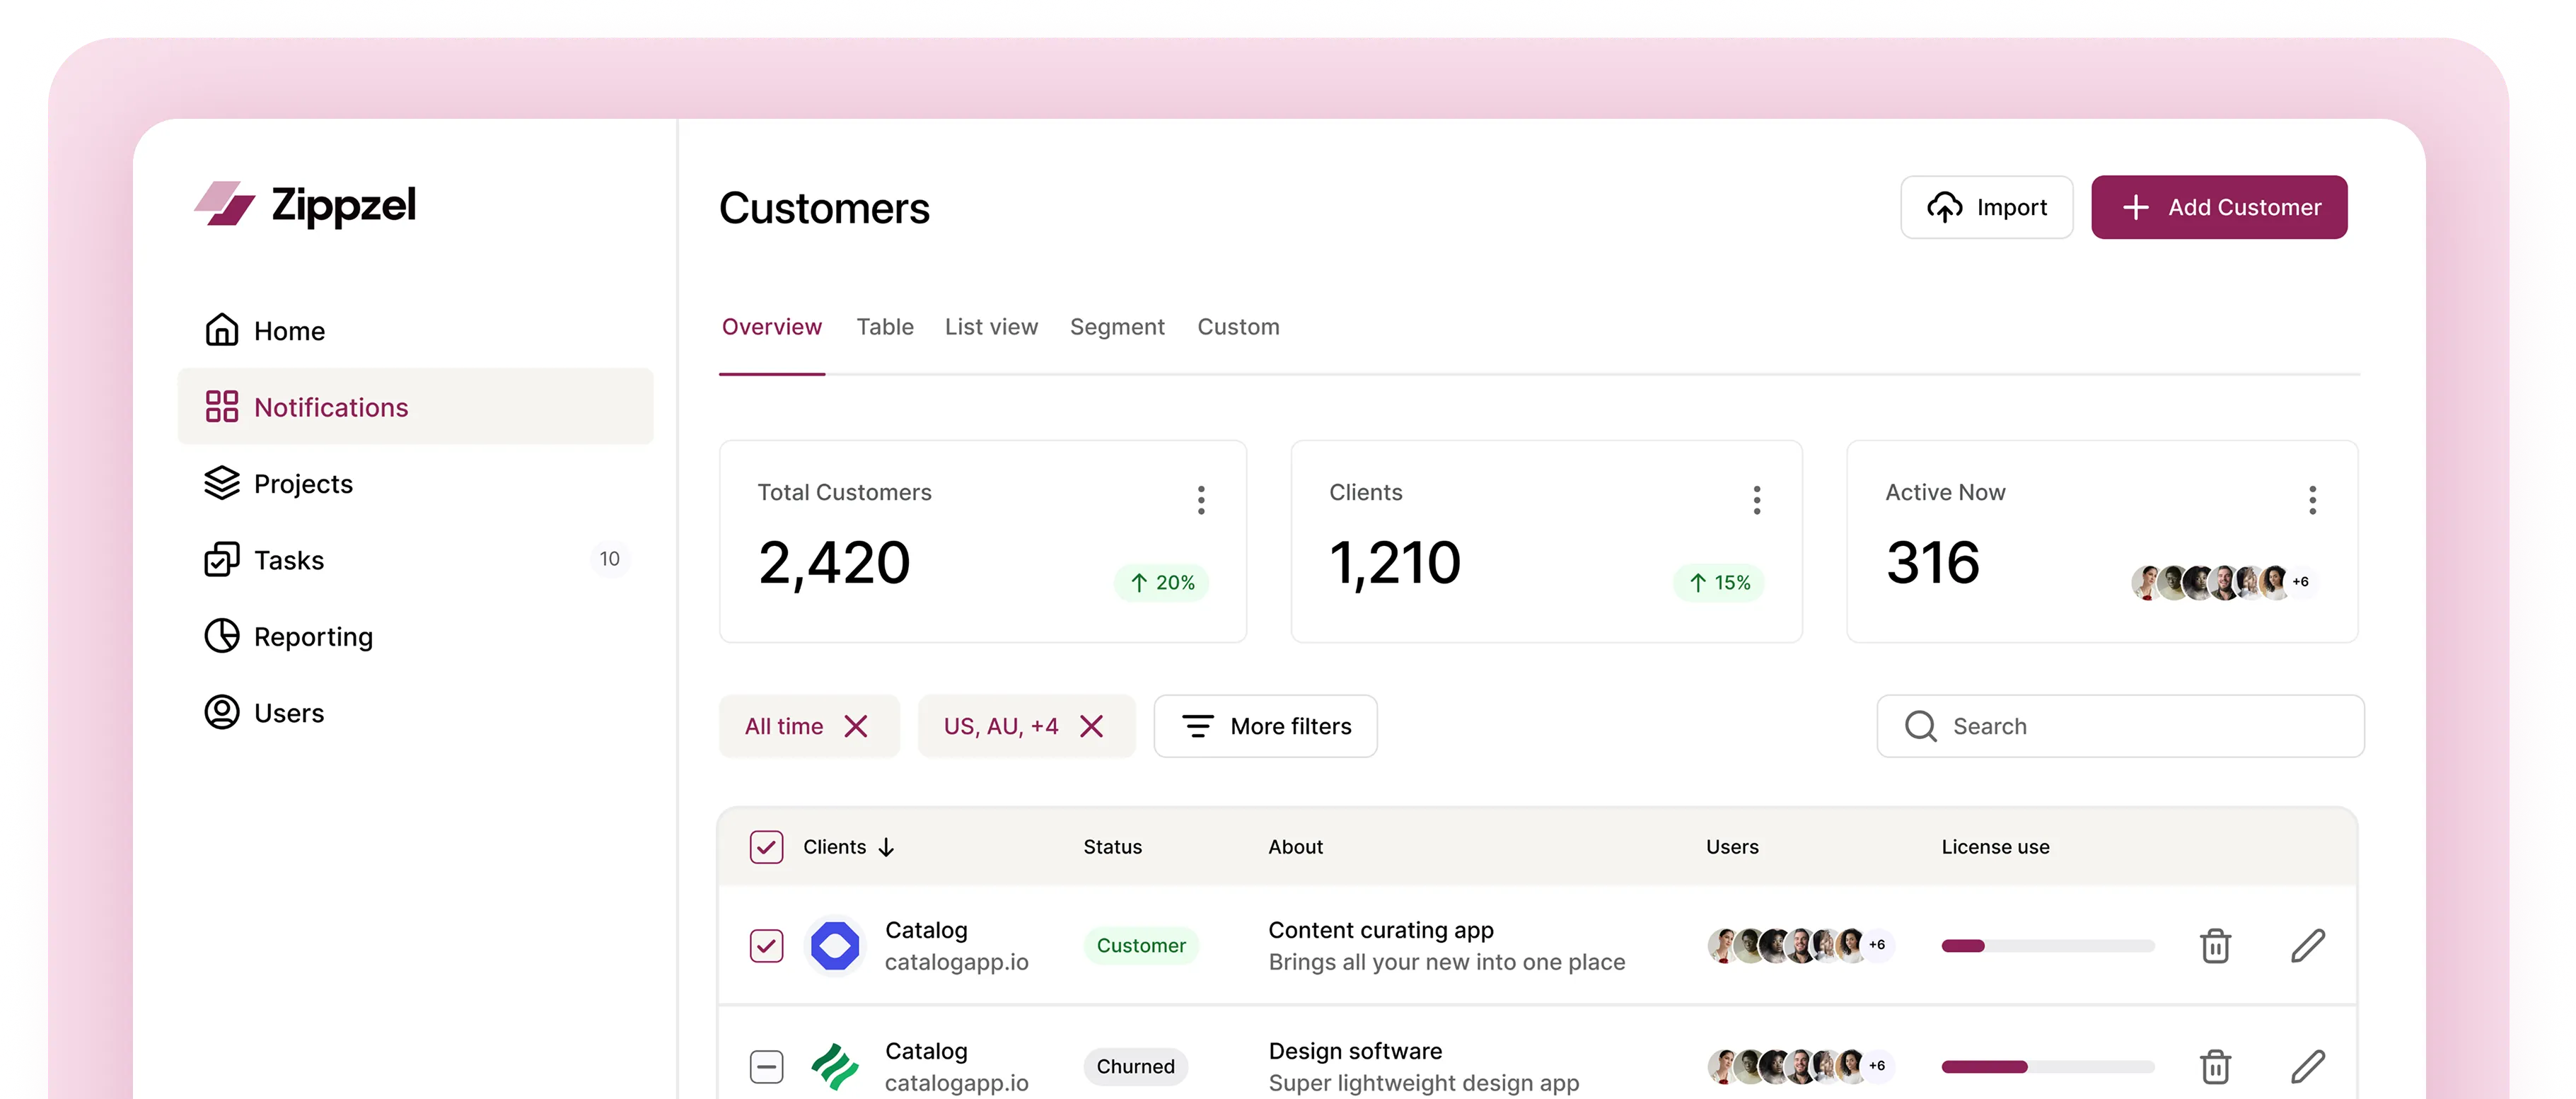Open the Clients card three-dot menu

(1756, 500)
